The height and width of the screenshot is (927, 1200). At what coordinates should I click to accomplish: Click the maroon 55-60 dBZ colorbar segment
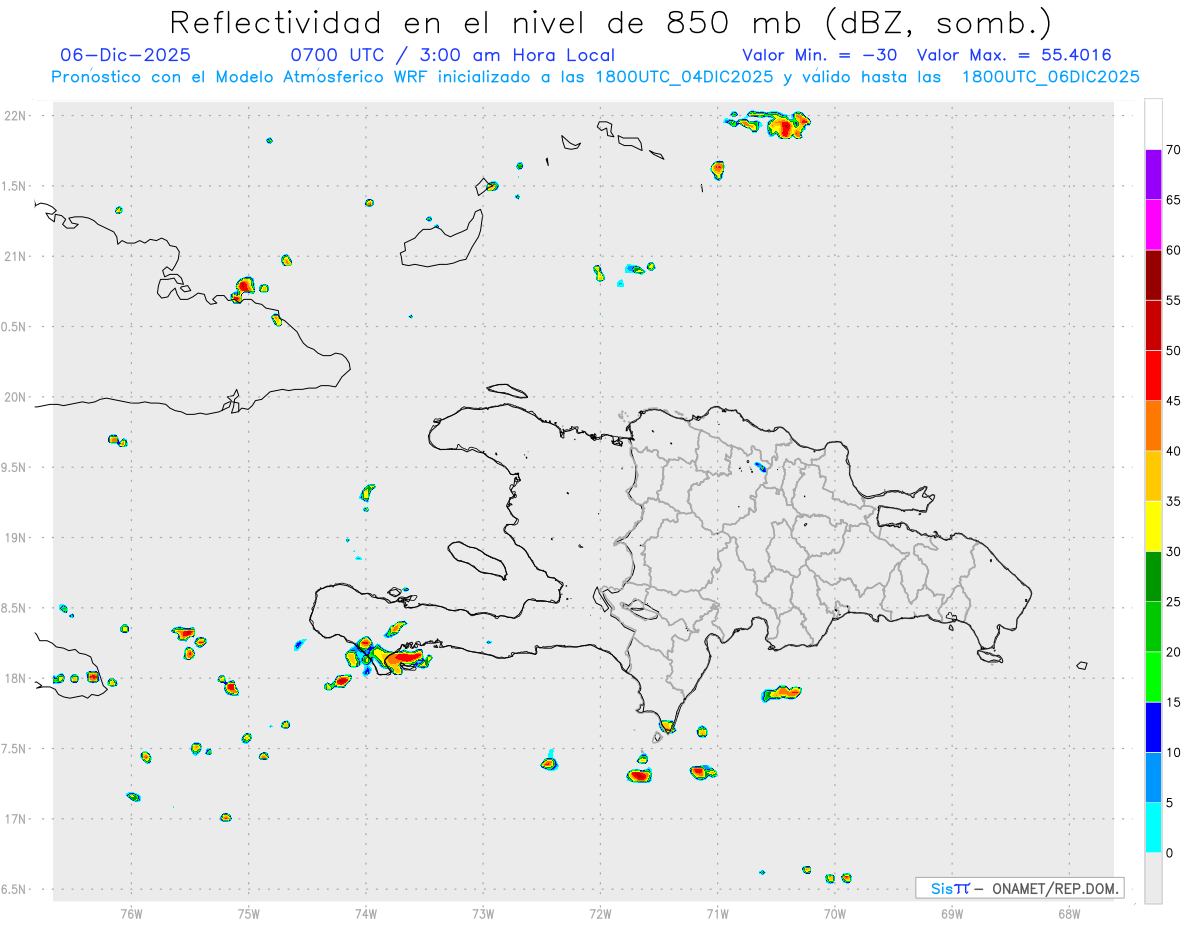click(x=1153, y=275)
